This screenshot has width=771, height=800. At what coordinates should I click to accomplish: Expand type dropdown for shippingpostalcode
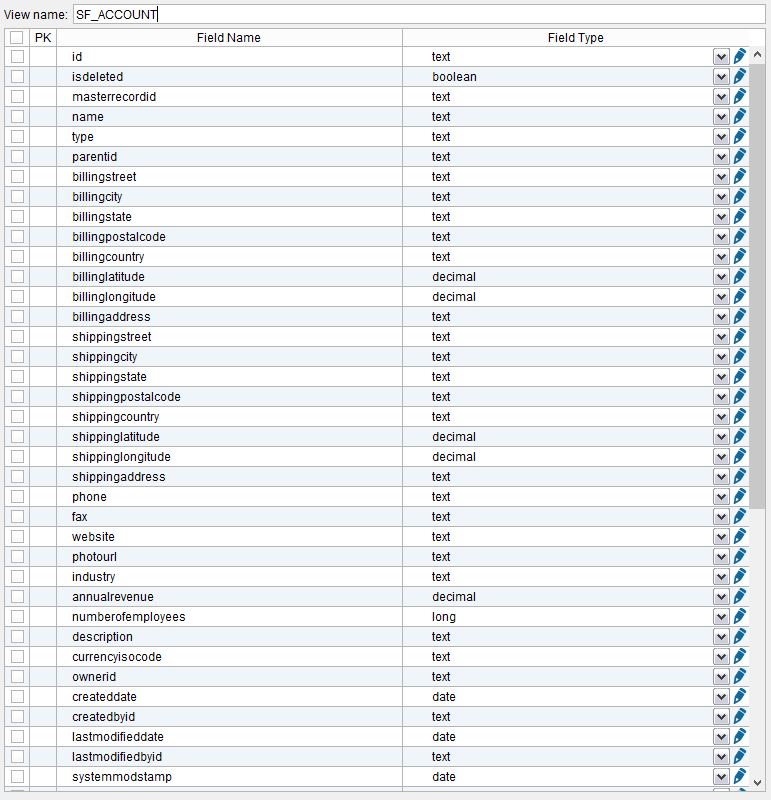coord(721,397)
